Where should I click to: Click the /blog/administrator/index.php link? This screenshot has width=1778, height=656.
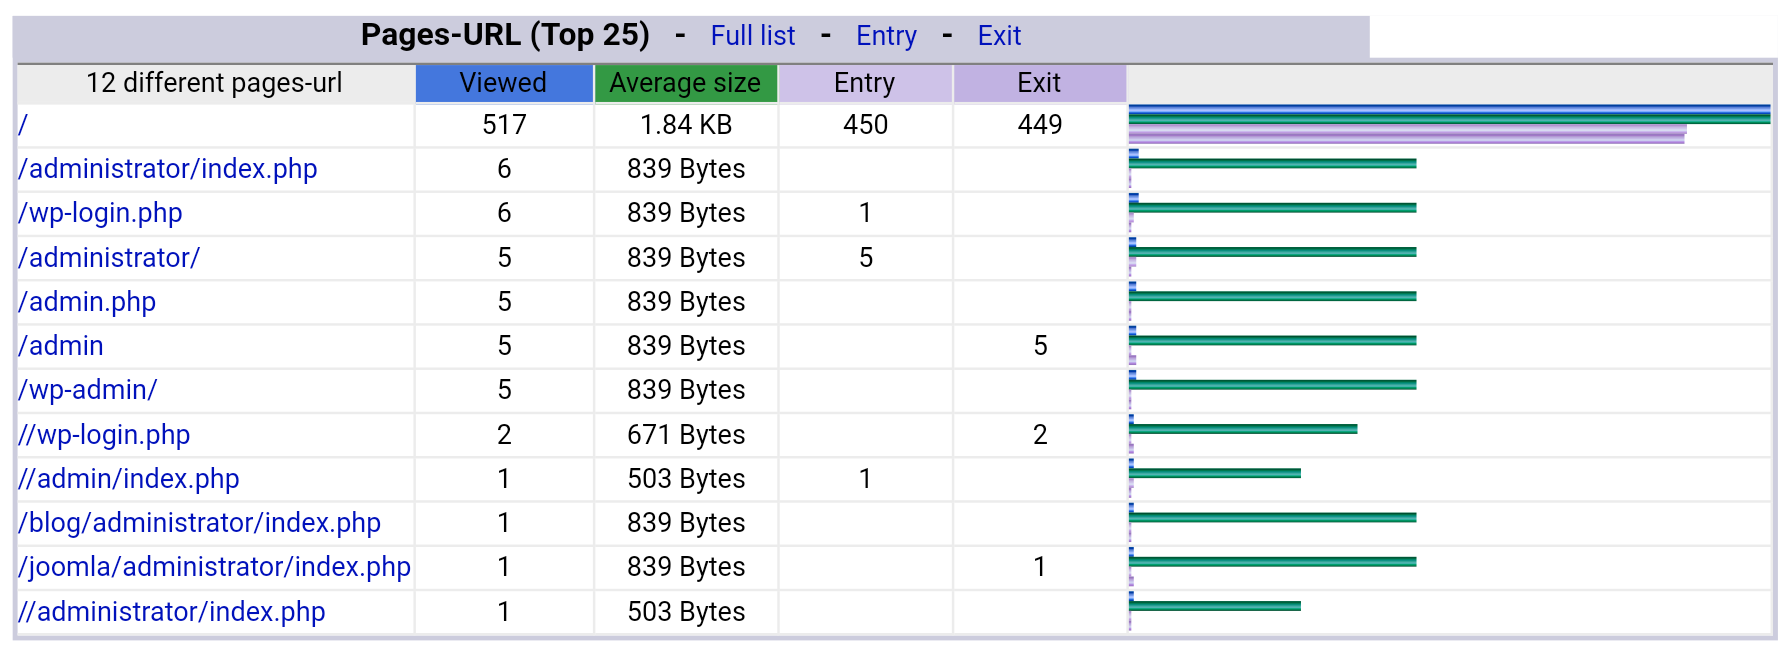(x=200, y=523)
